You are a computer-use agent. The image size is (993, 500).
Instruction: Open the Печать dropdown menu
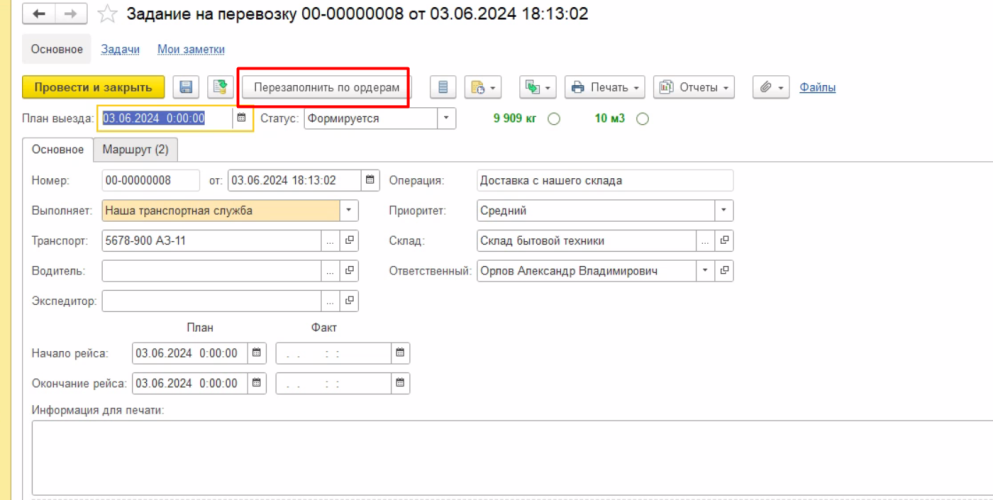(x=606, y=88)
